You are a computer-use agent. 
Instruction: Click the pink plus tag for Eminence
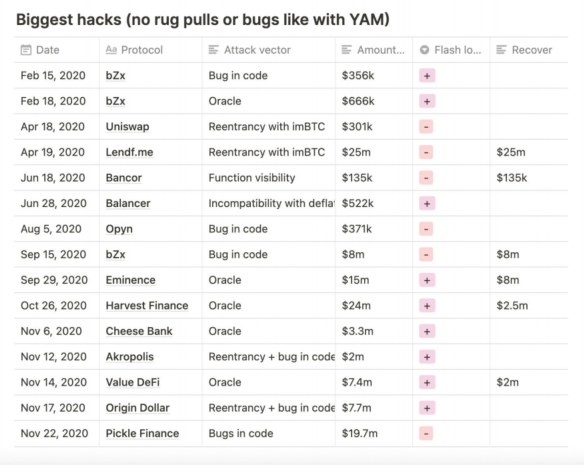427,280
